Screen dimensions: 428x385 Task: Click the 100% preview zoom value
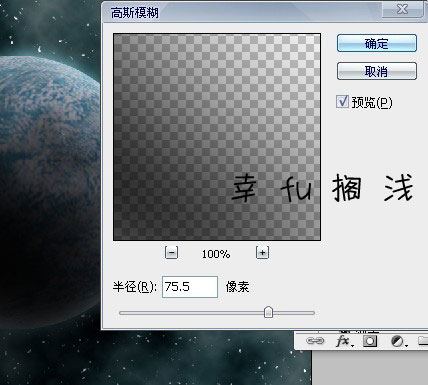tap(216, 254)
